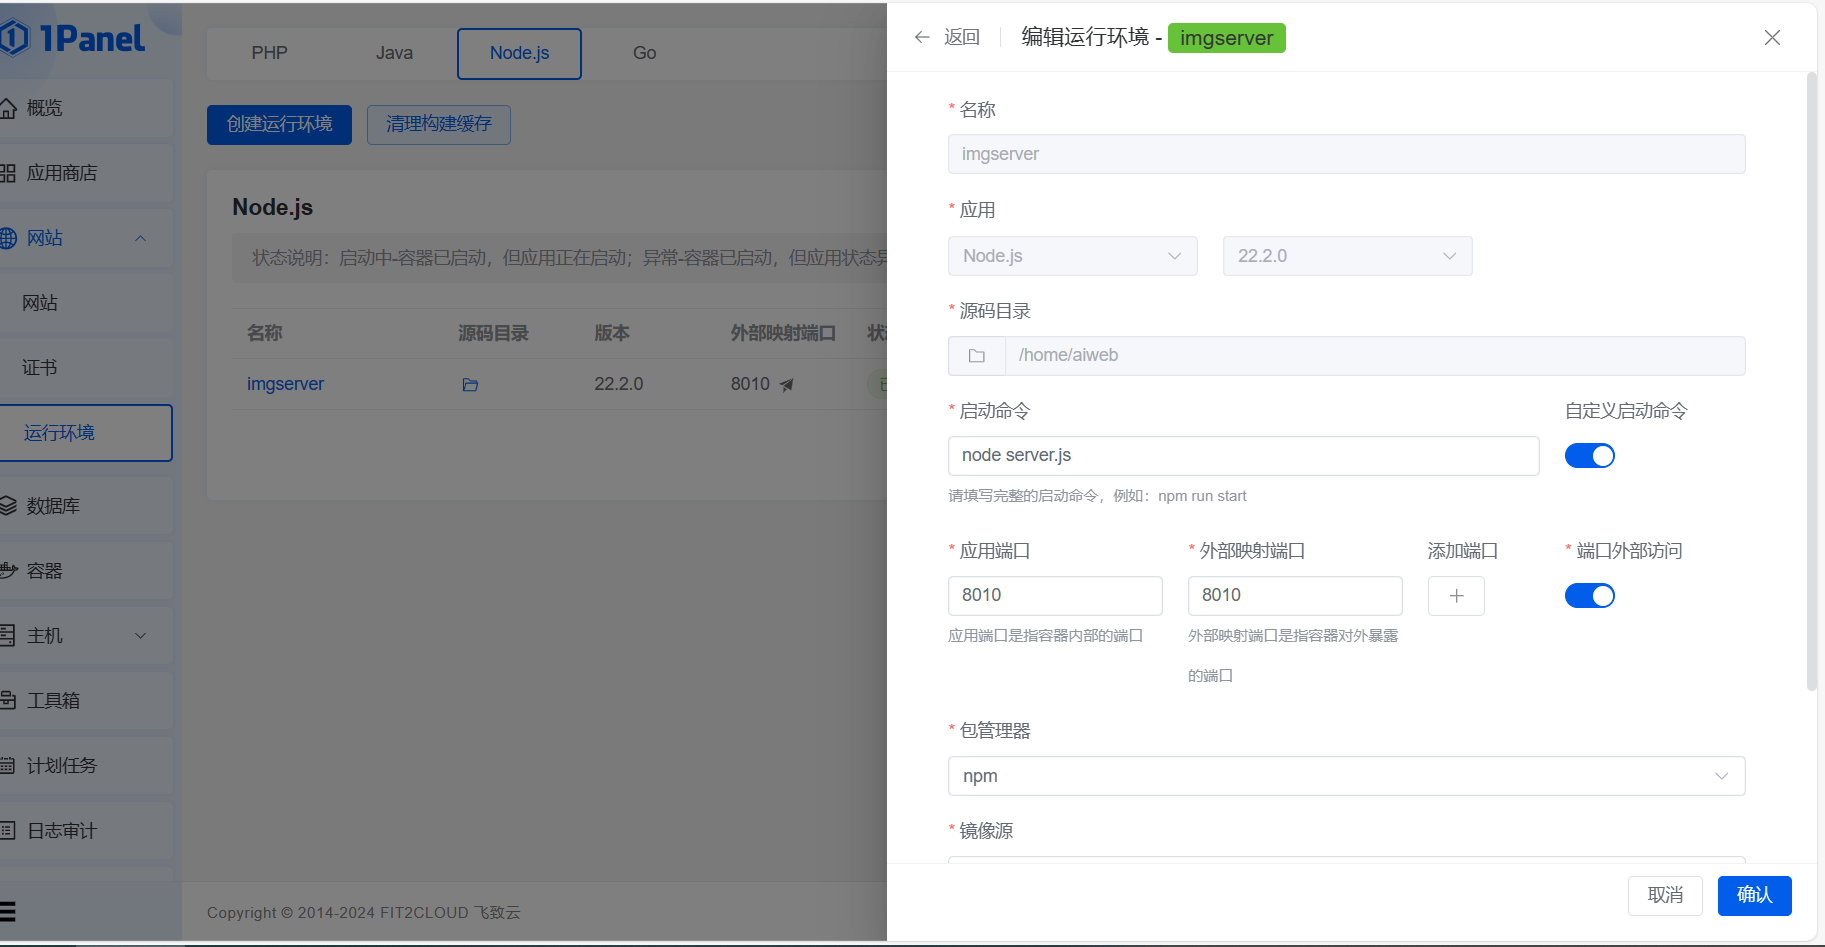Toggle 自定义启动命令 switch
The width and height of the screenshot is (1825, 947).
click(x=1589, y=456)
